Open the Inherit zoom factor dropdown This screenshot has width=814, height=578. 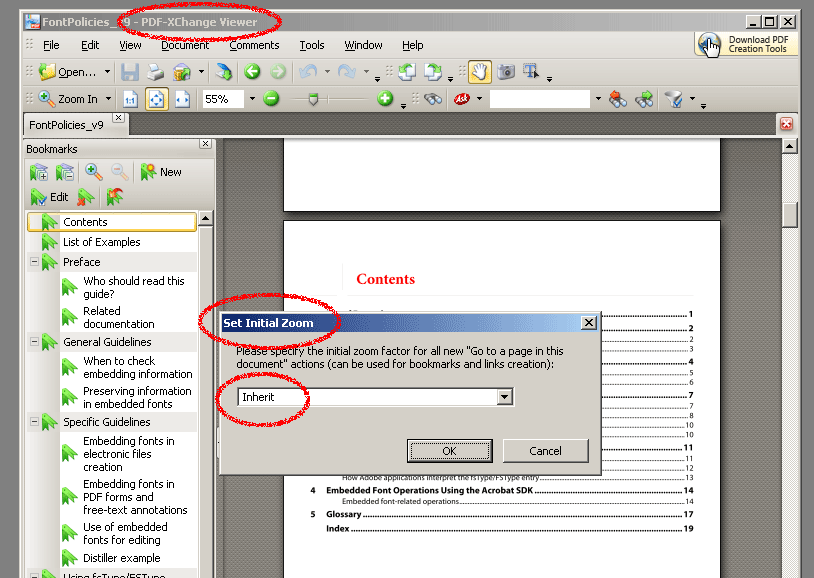[504, 397]
